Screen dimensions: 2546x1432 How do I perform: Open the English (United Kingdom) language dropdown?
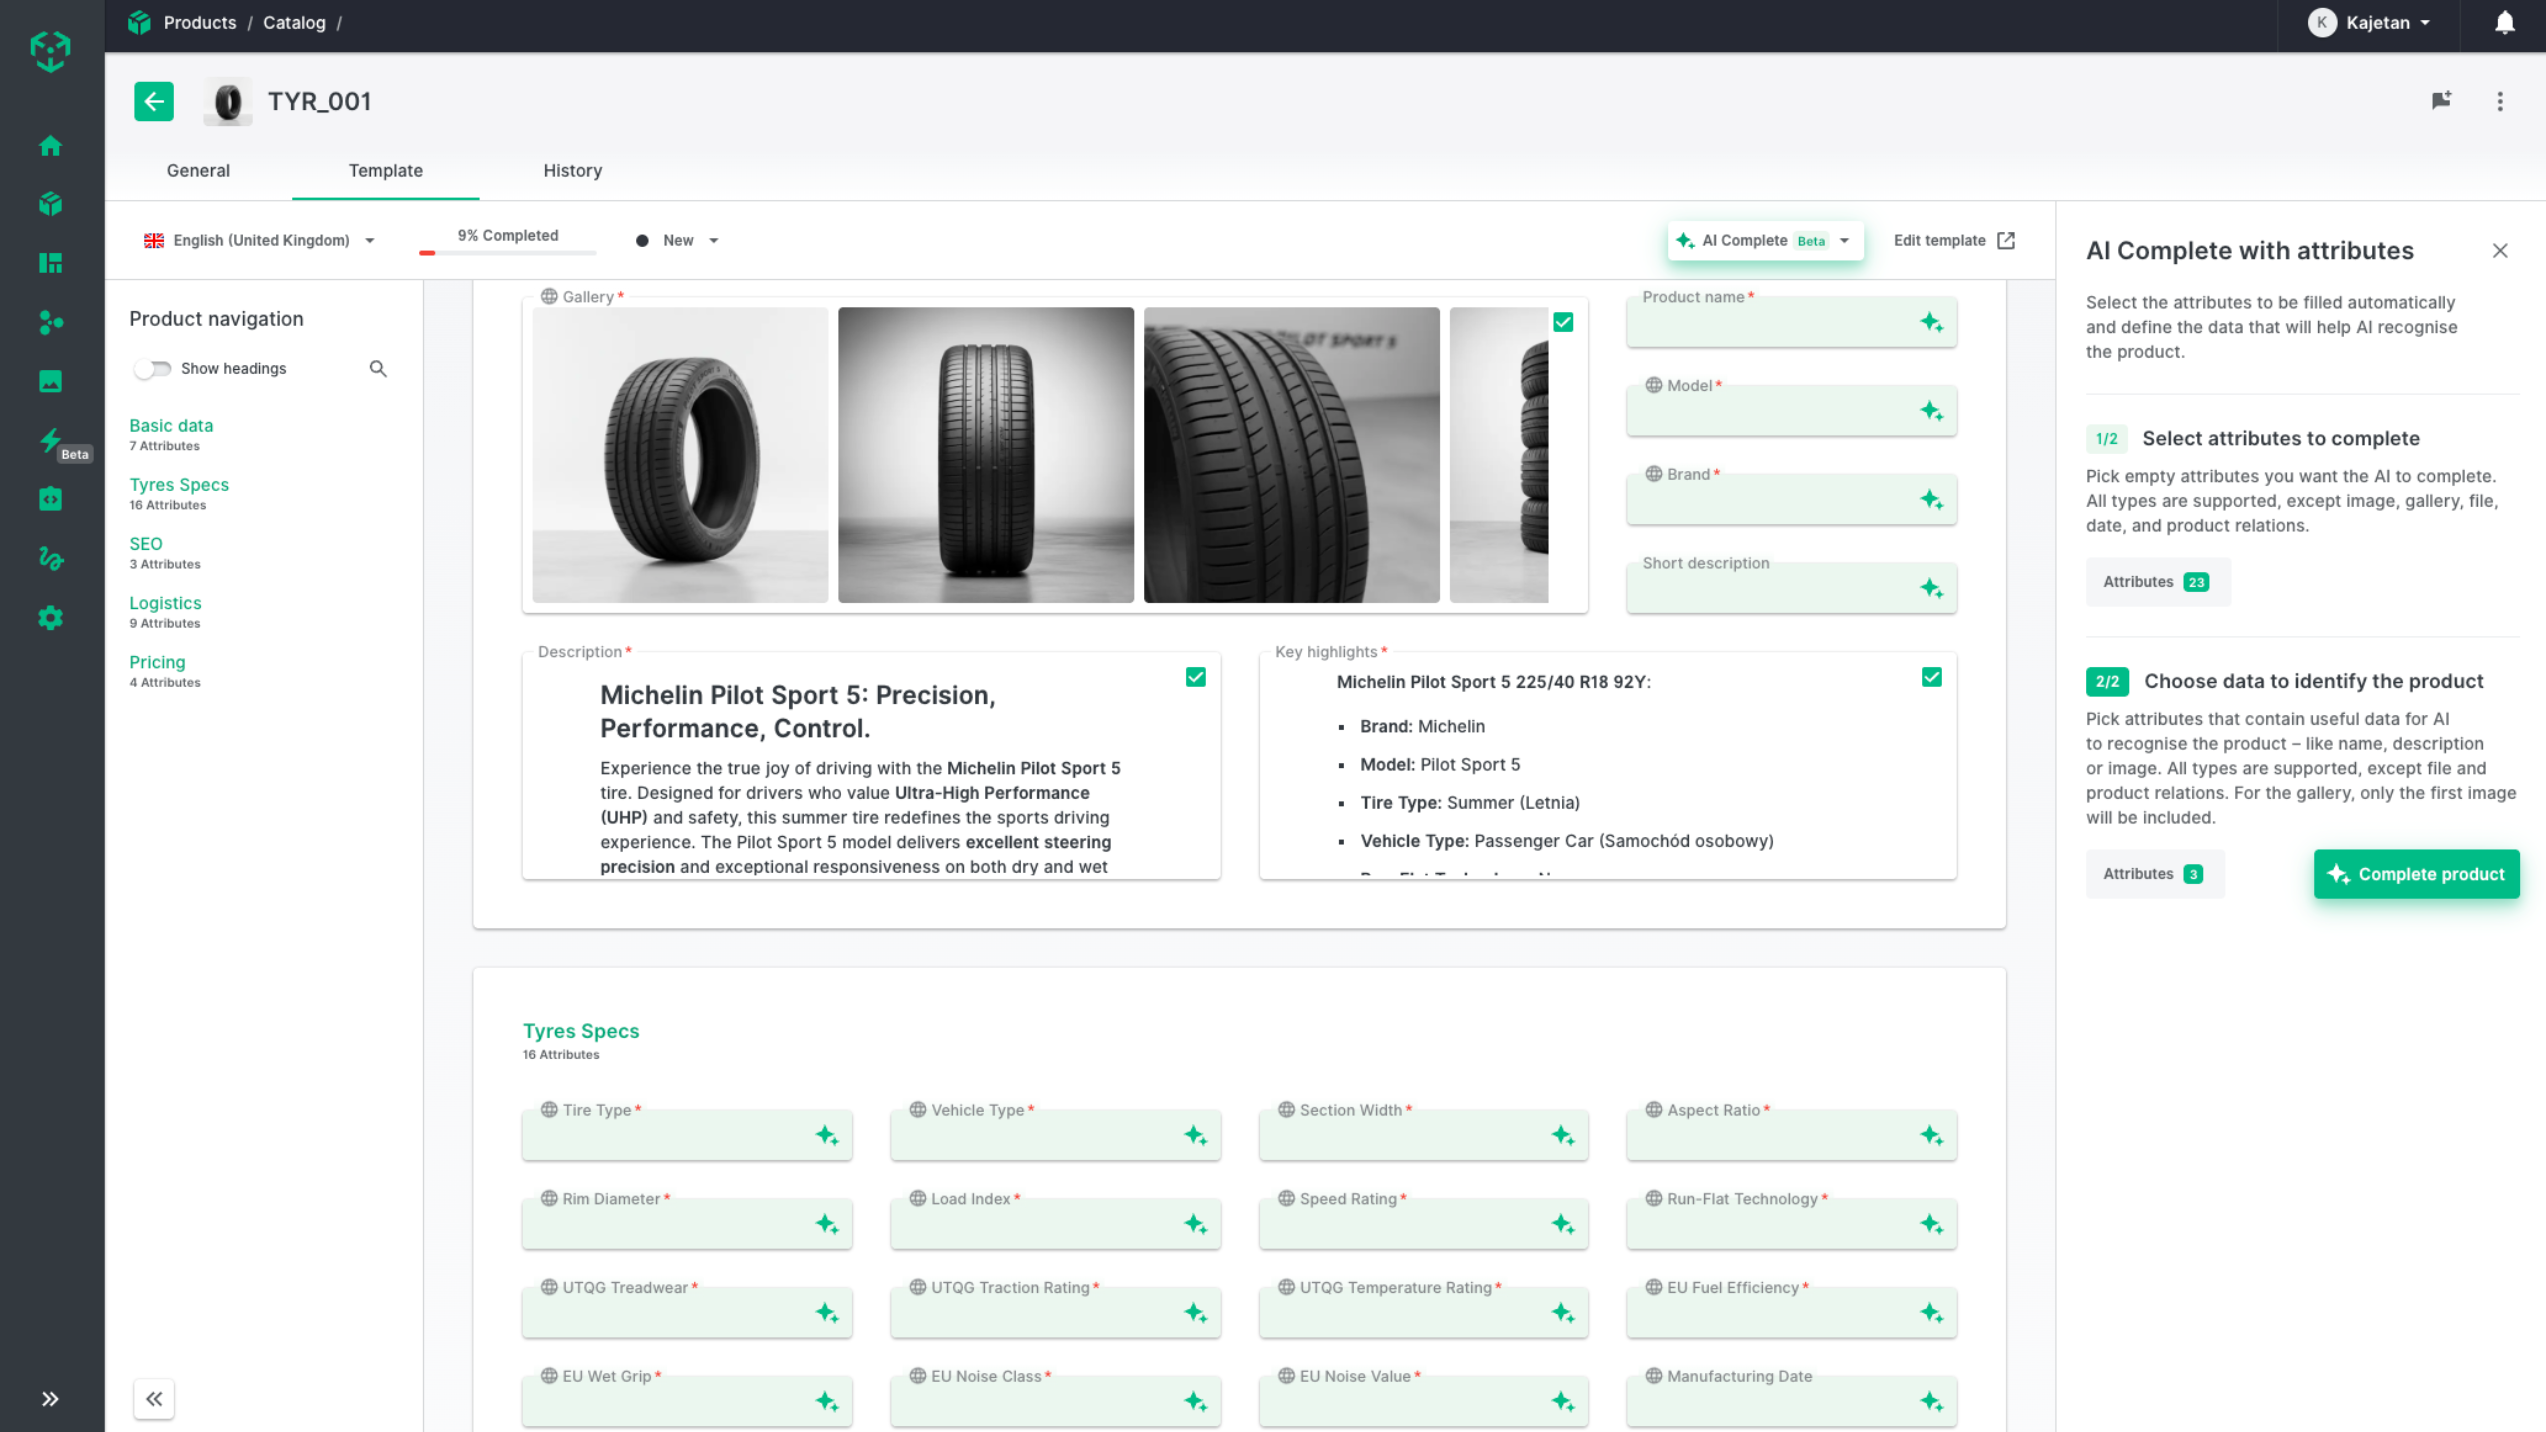click(260, 241)
